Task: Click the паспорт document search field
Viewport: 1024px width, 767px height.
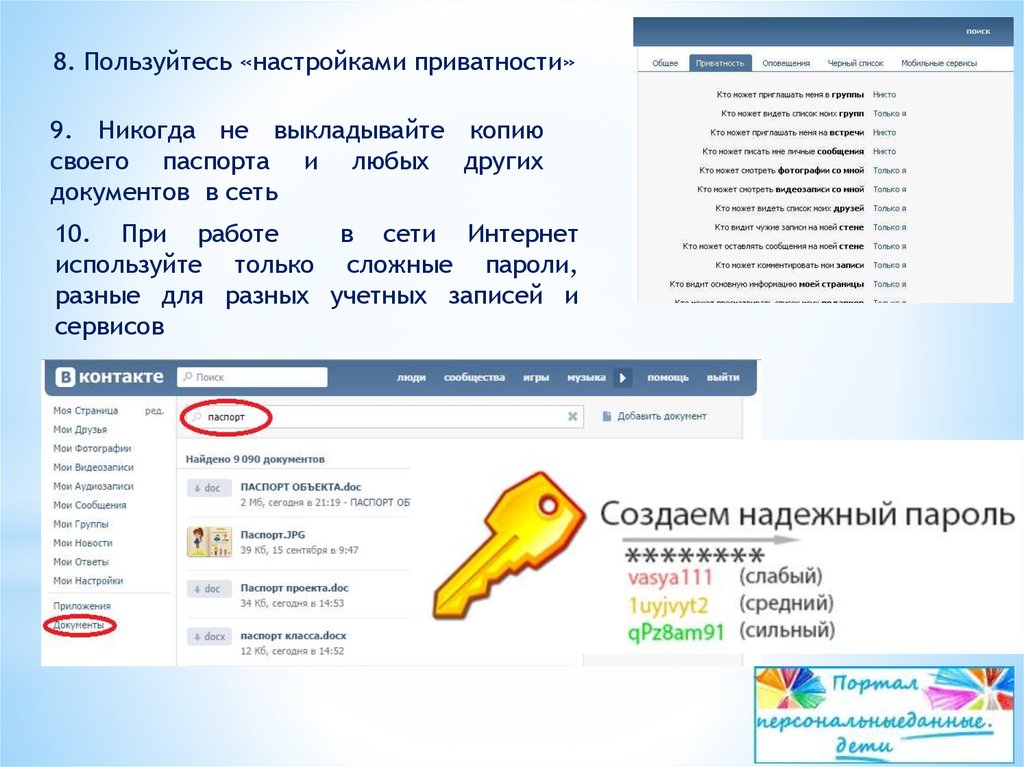Action: [x=380, y=416]
